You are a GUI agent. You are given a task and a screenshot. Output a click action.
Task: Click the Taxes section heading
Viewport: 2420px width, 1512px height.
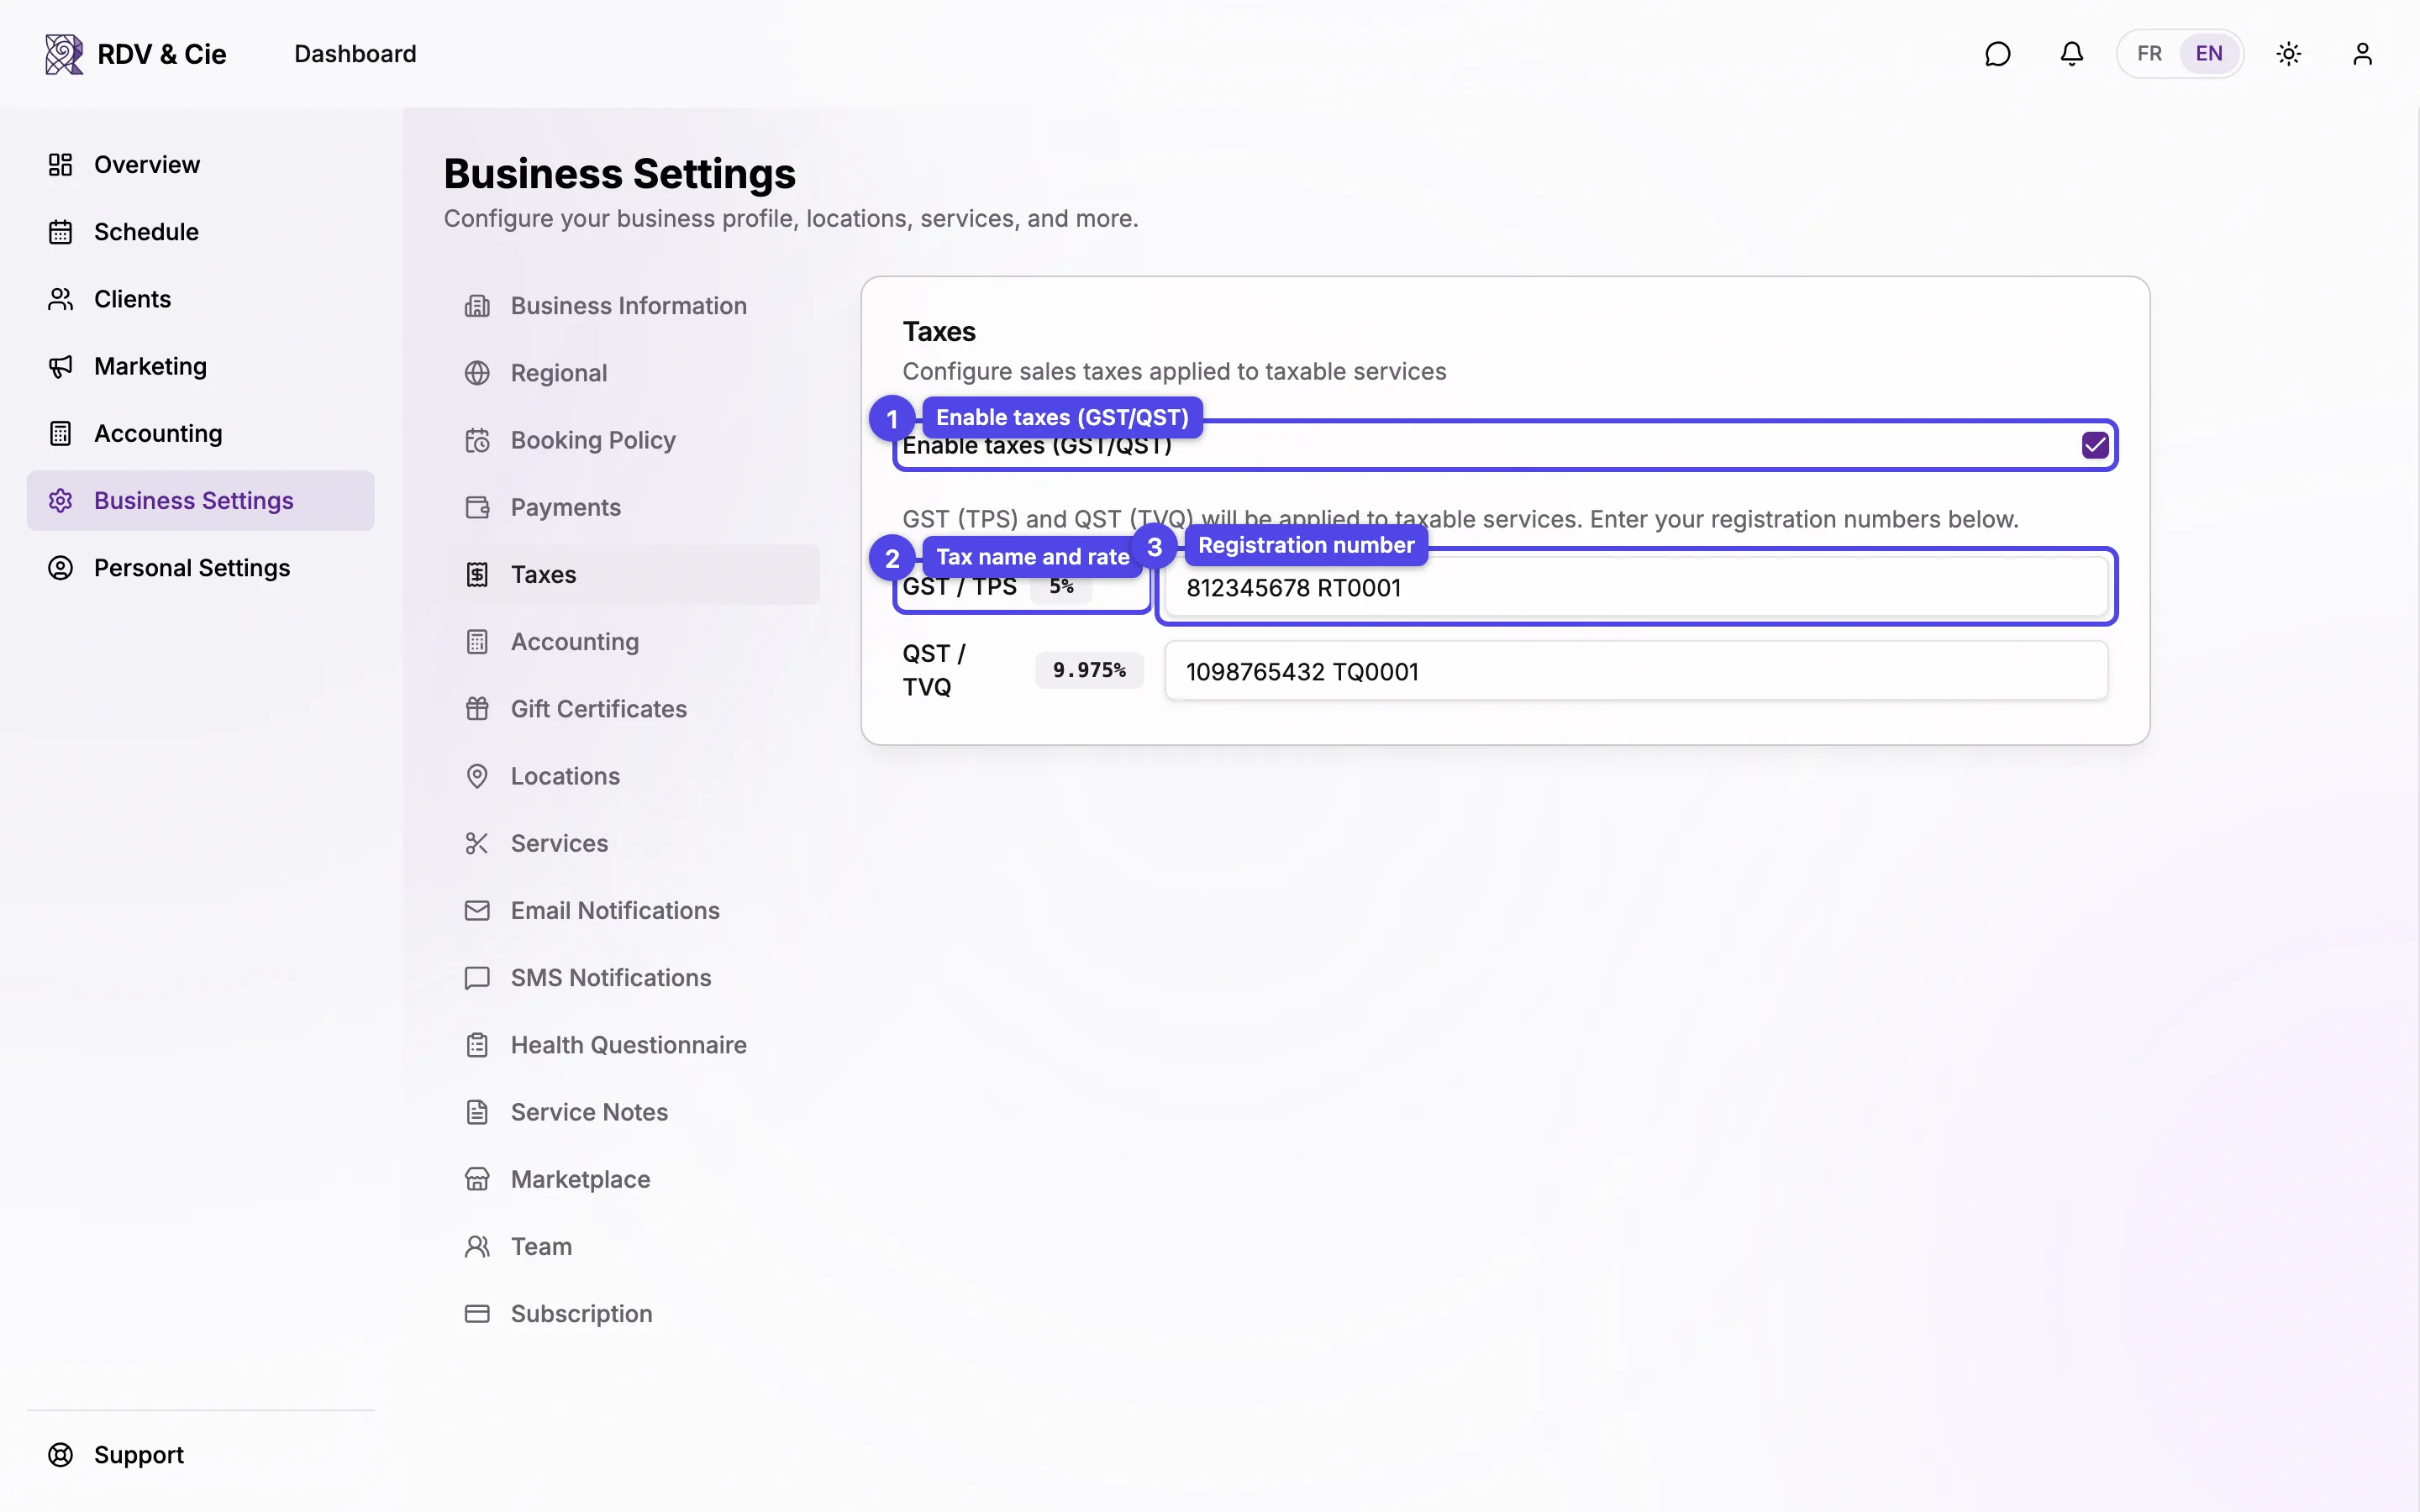[939, 331]
